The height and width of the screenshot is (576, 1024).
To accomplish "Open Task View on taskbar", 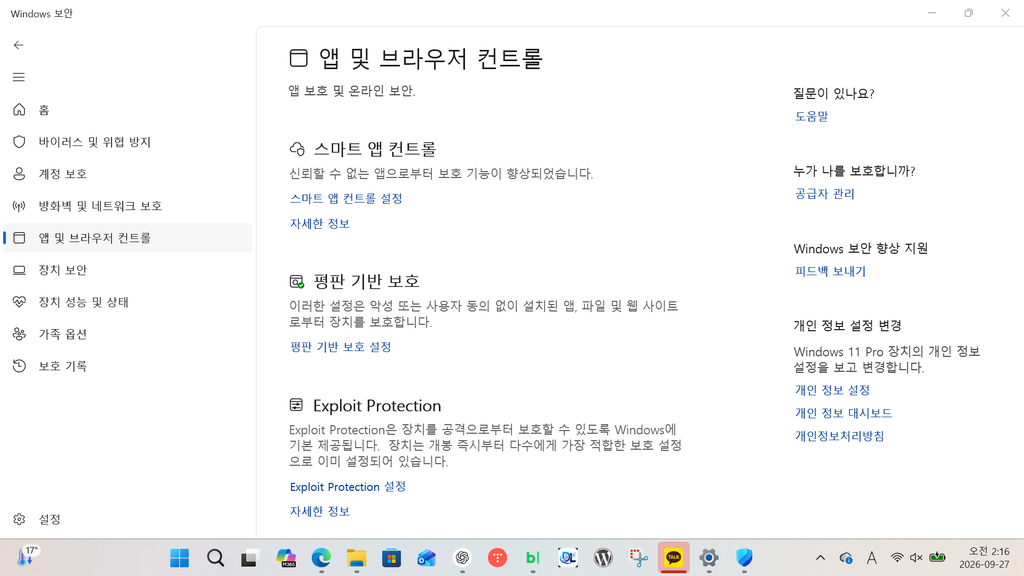I will 250,558.
